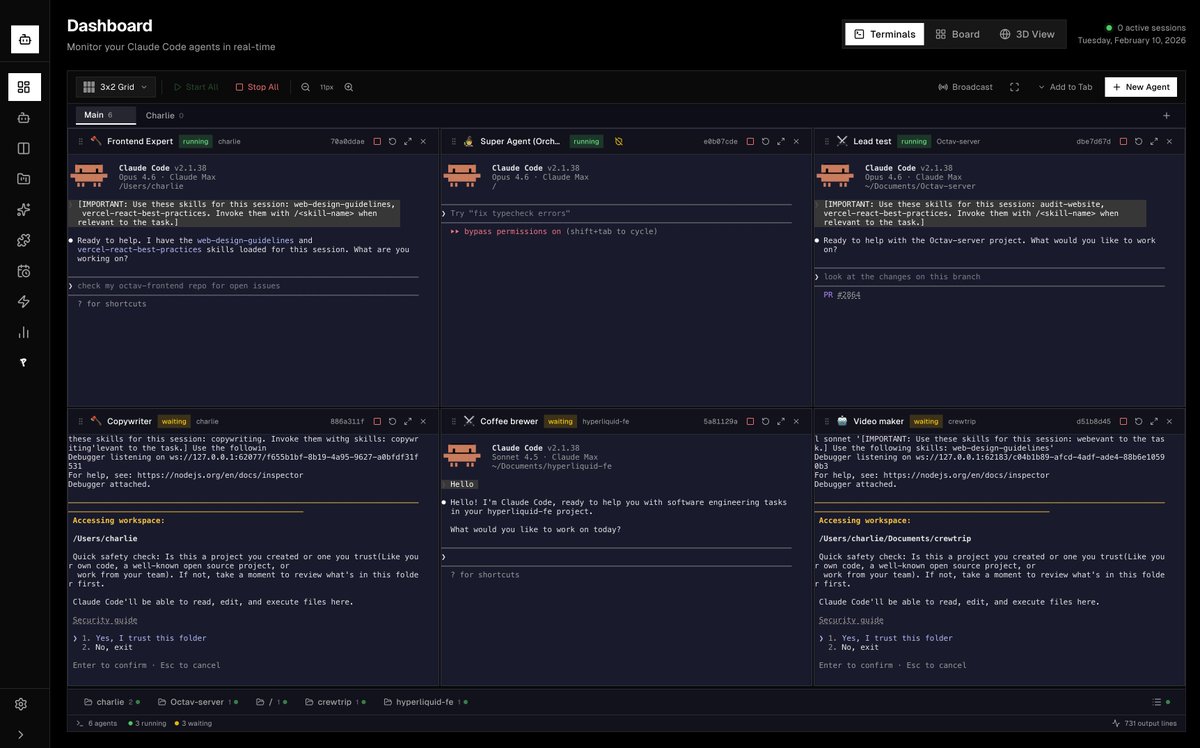Click the Stop All button
Screen dimensions: 1200x748
coord(257,87)
